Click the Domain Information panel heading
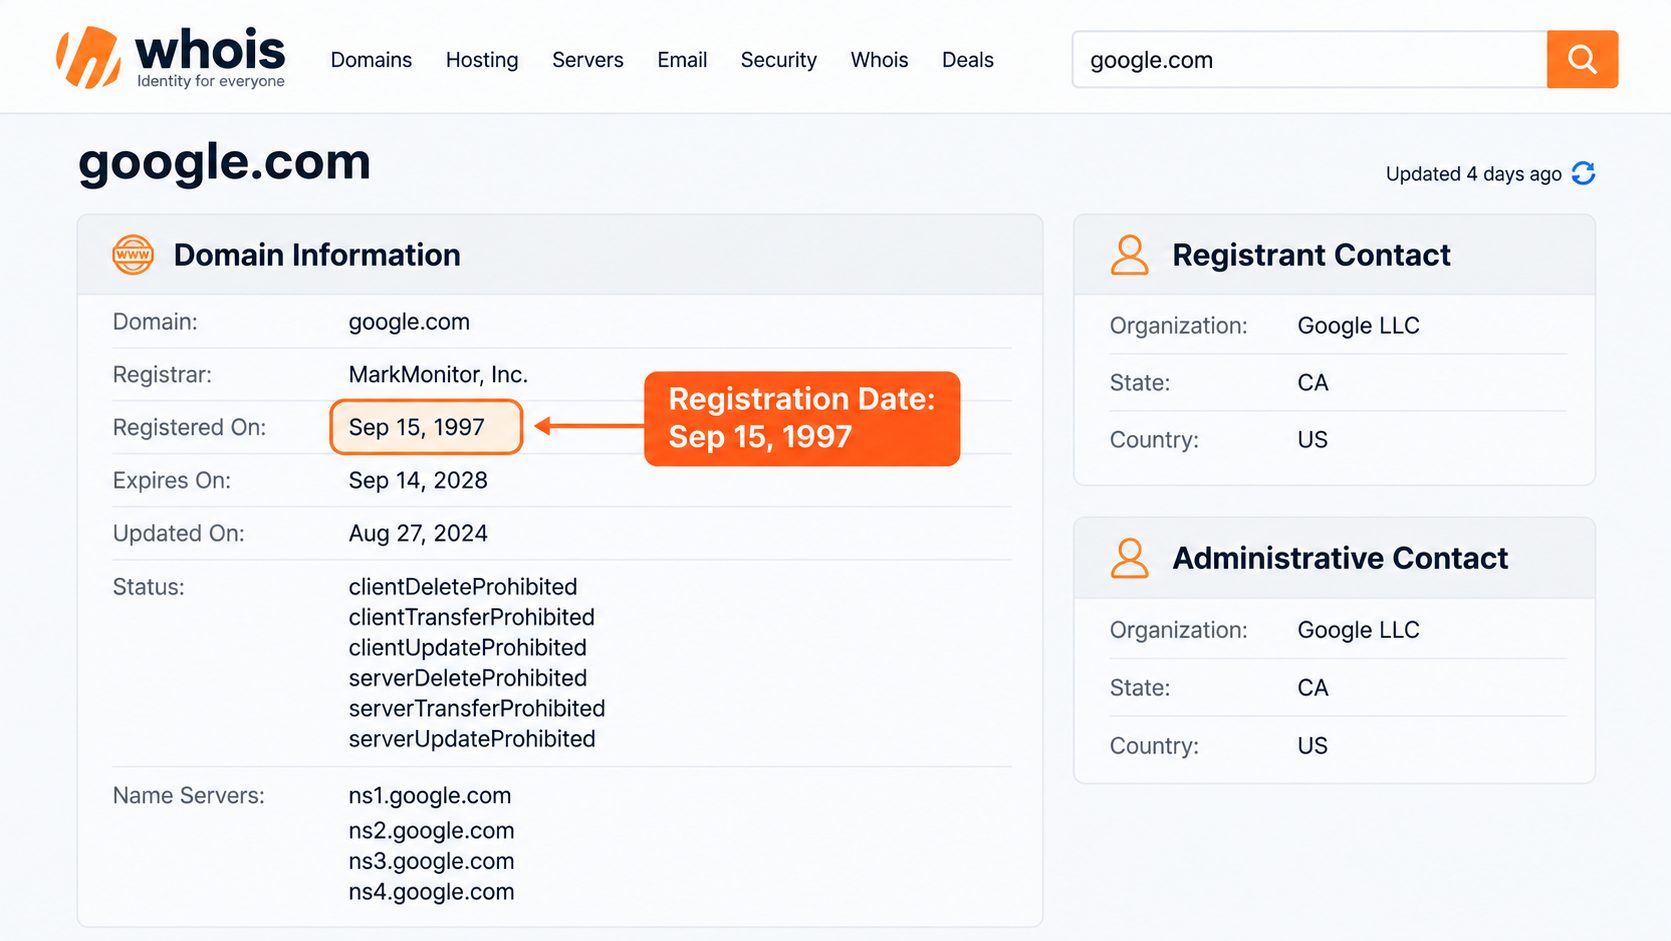The image size is (1671, 941). 317,255
